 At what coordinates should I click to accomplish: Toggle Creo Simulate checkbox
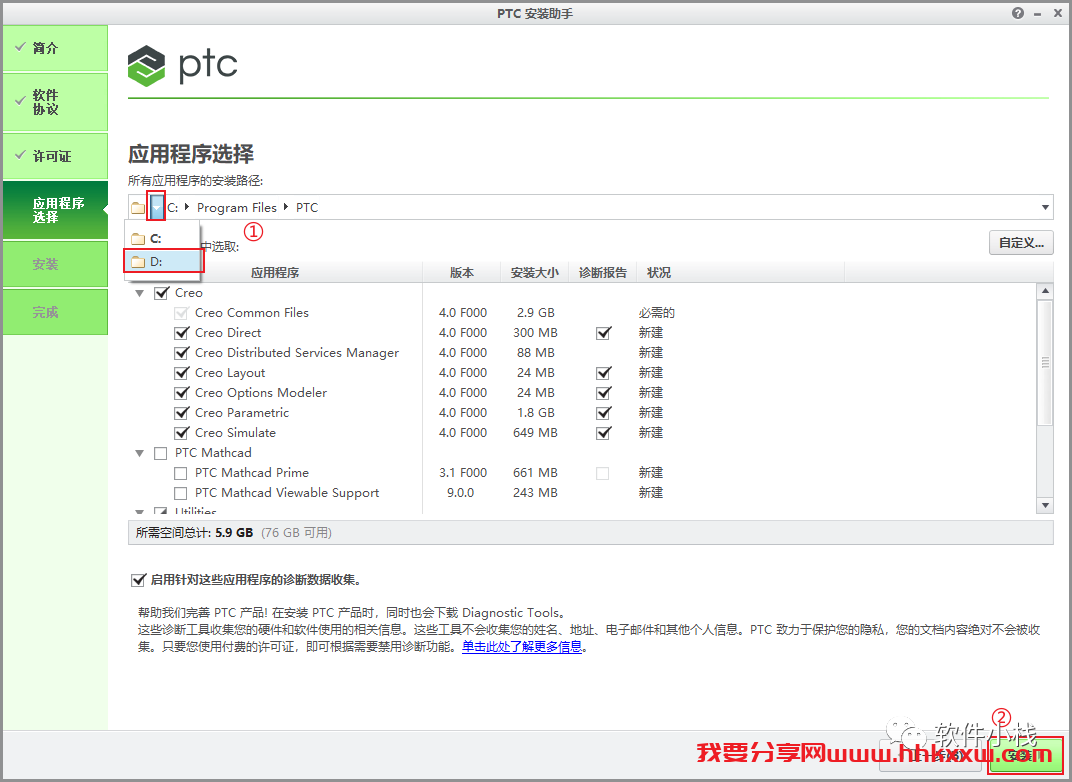click(x=181, y=433)
